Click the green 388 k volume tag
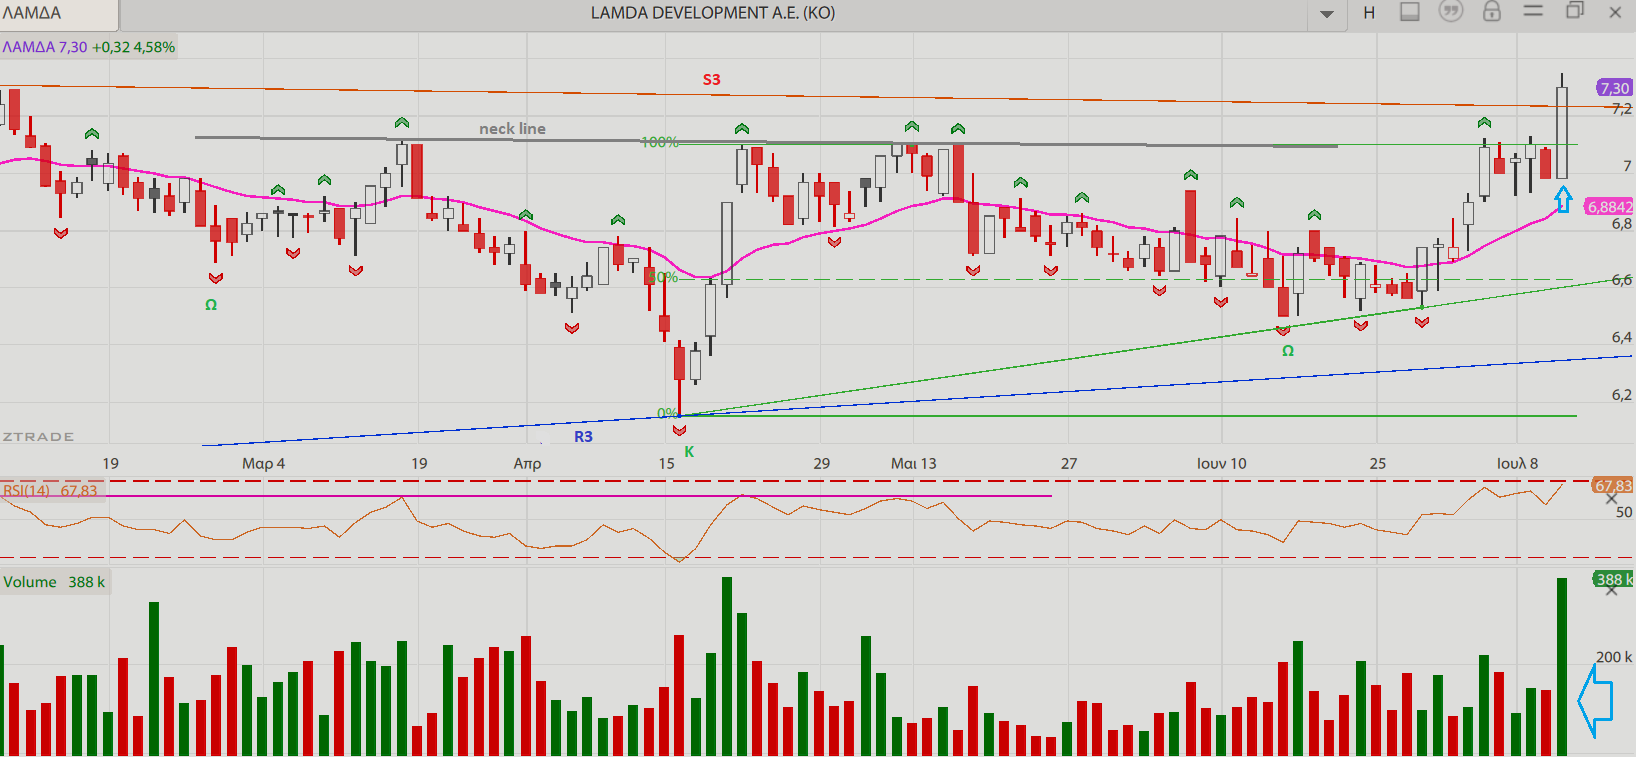This screenshot has width=1636, height=757. pos(1613,579)
